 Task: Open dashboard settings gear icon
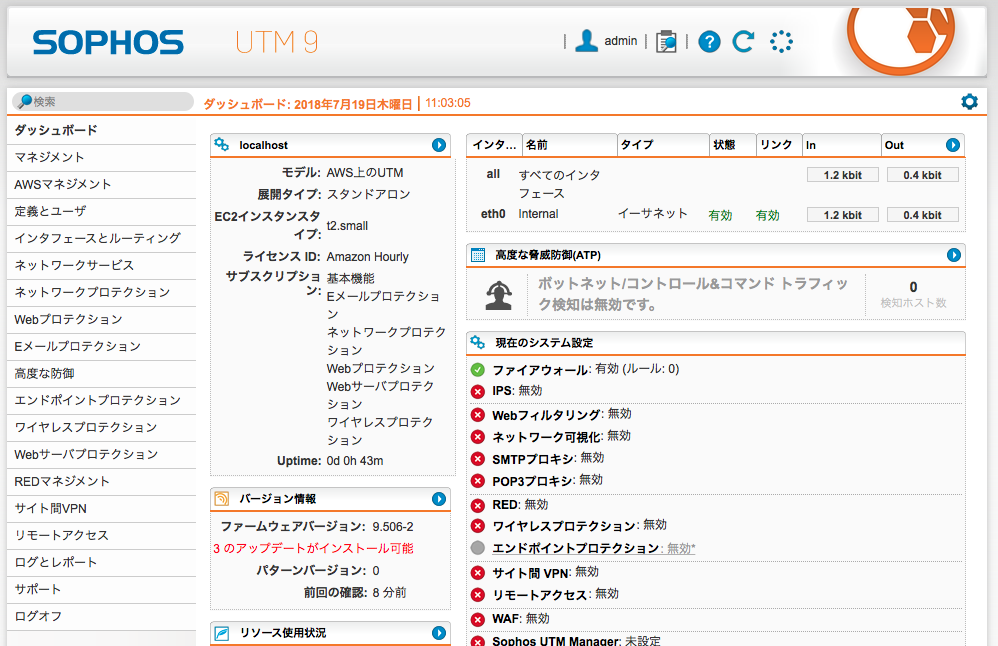(969, 102)
